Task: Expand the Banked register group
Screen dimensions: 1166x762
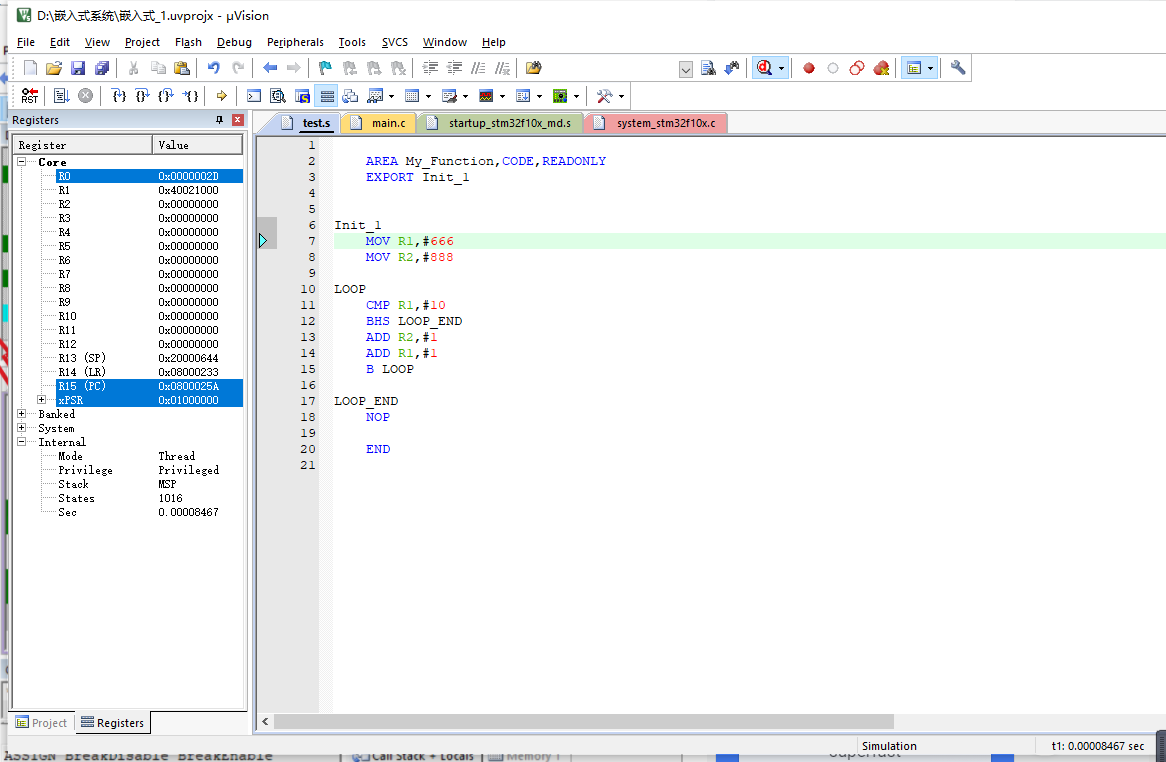Action: click(22, 414)
